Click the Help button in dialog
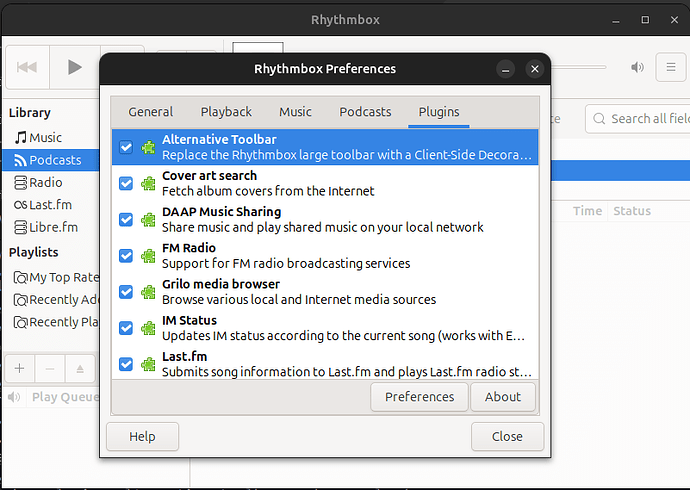The height and width of the screenshot is (490, 690). [142, 436]
